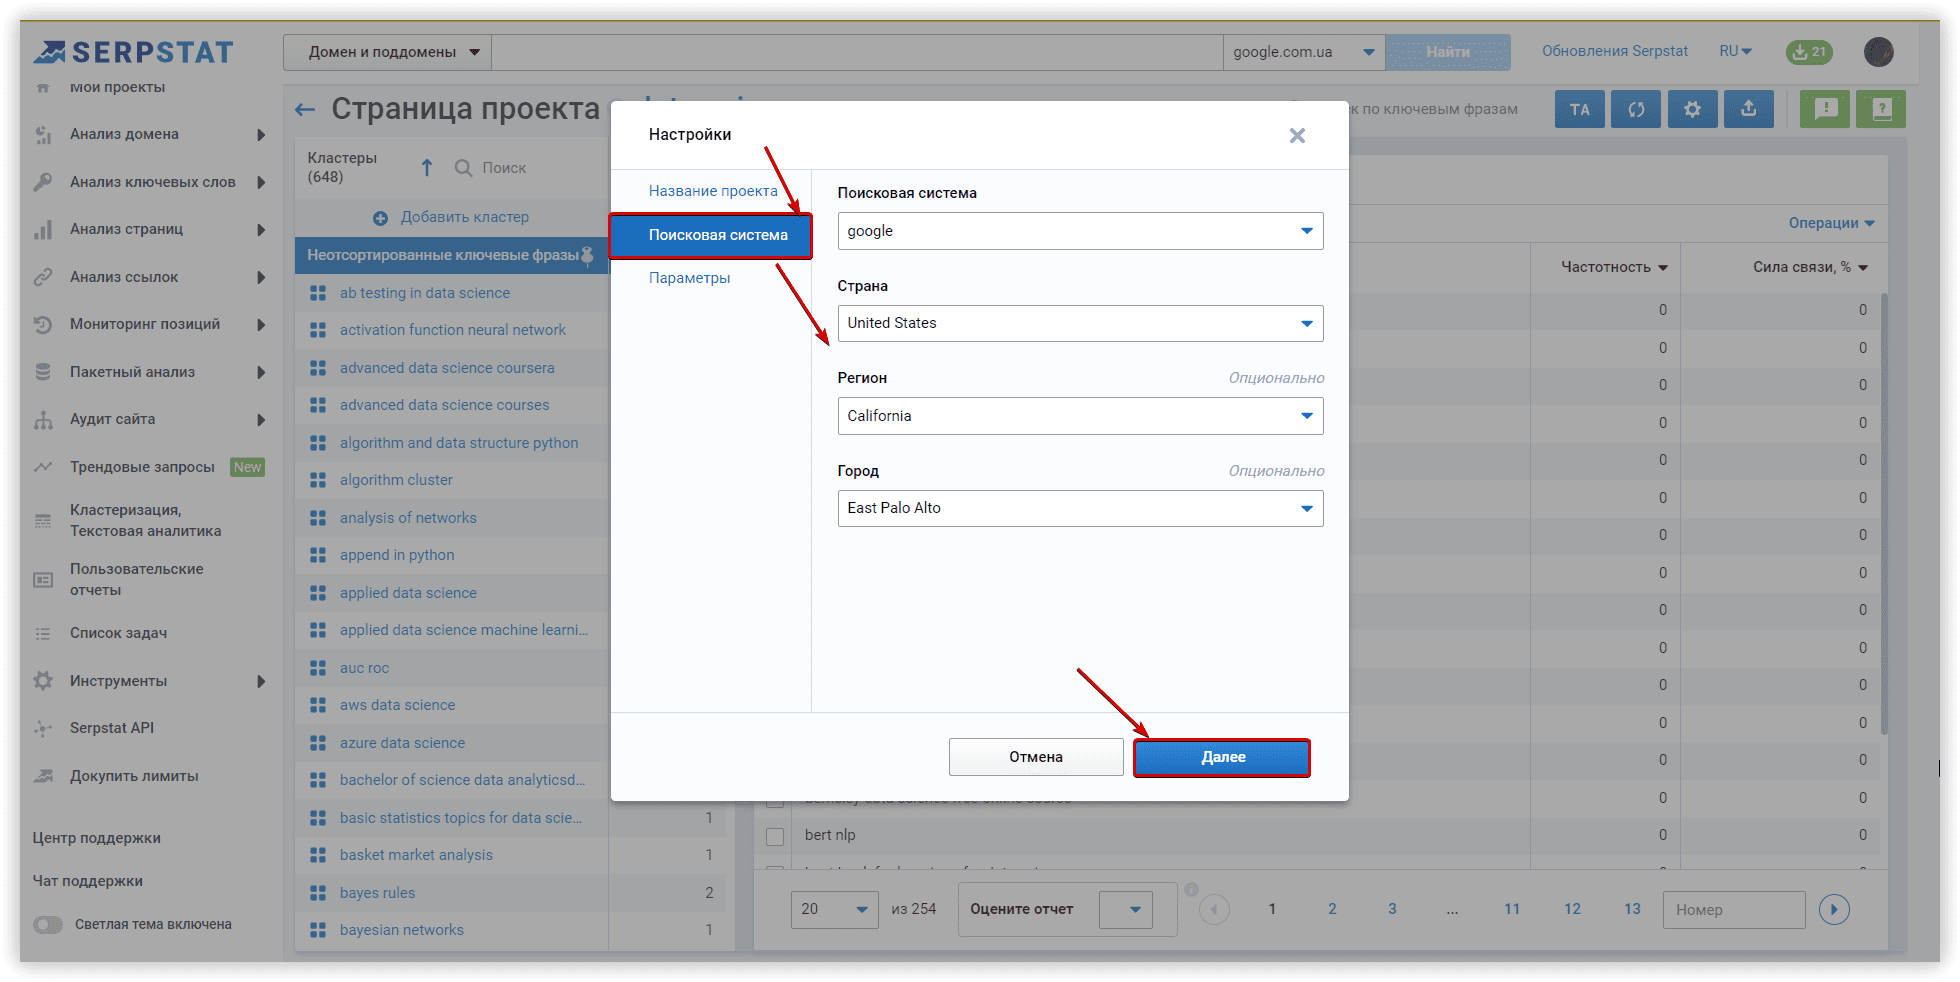Open the downloads badge showing 21
Screen dimensions: 1960x982
point(1809,52)
